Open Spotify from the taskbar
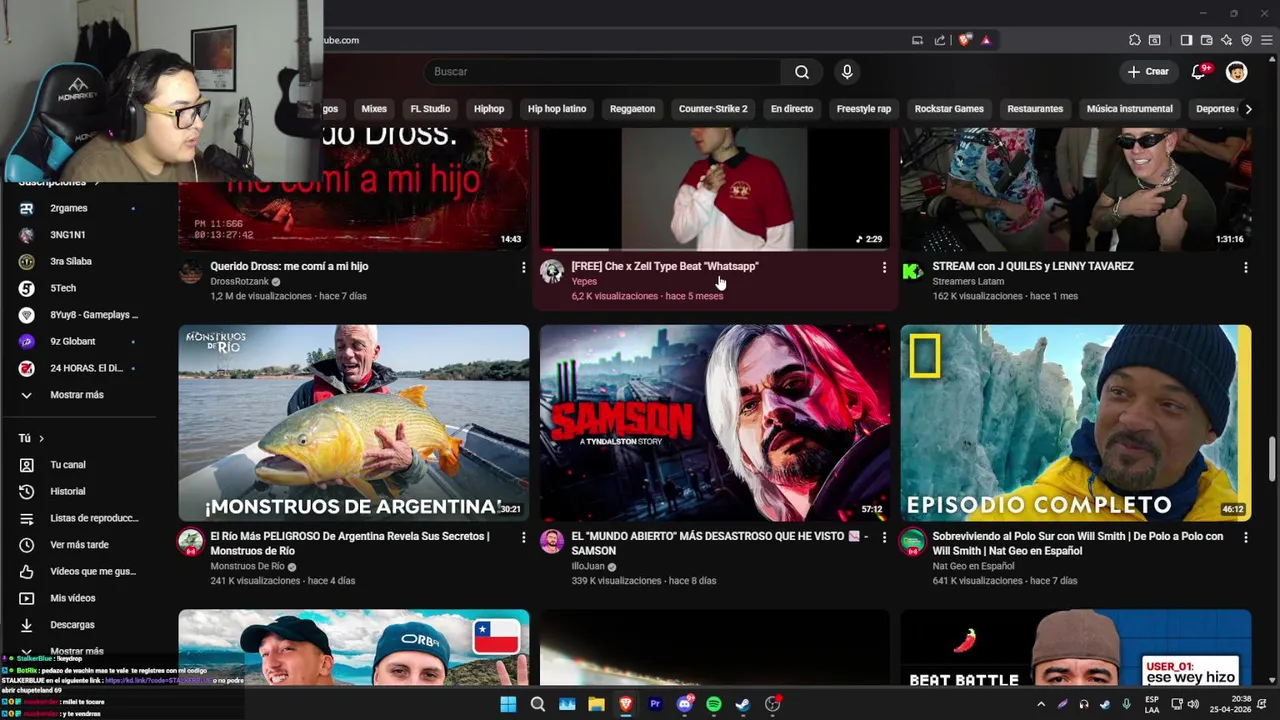The height and width of the screenshot is (720, 1280). point(713,704)
